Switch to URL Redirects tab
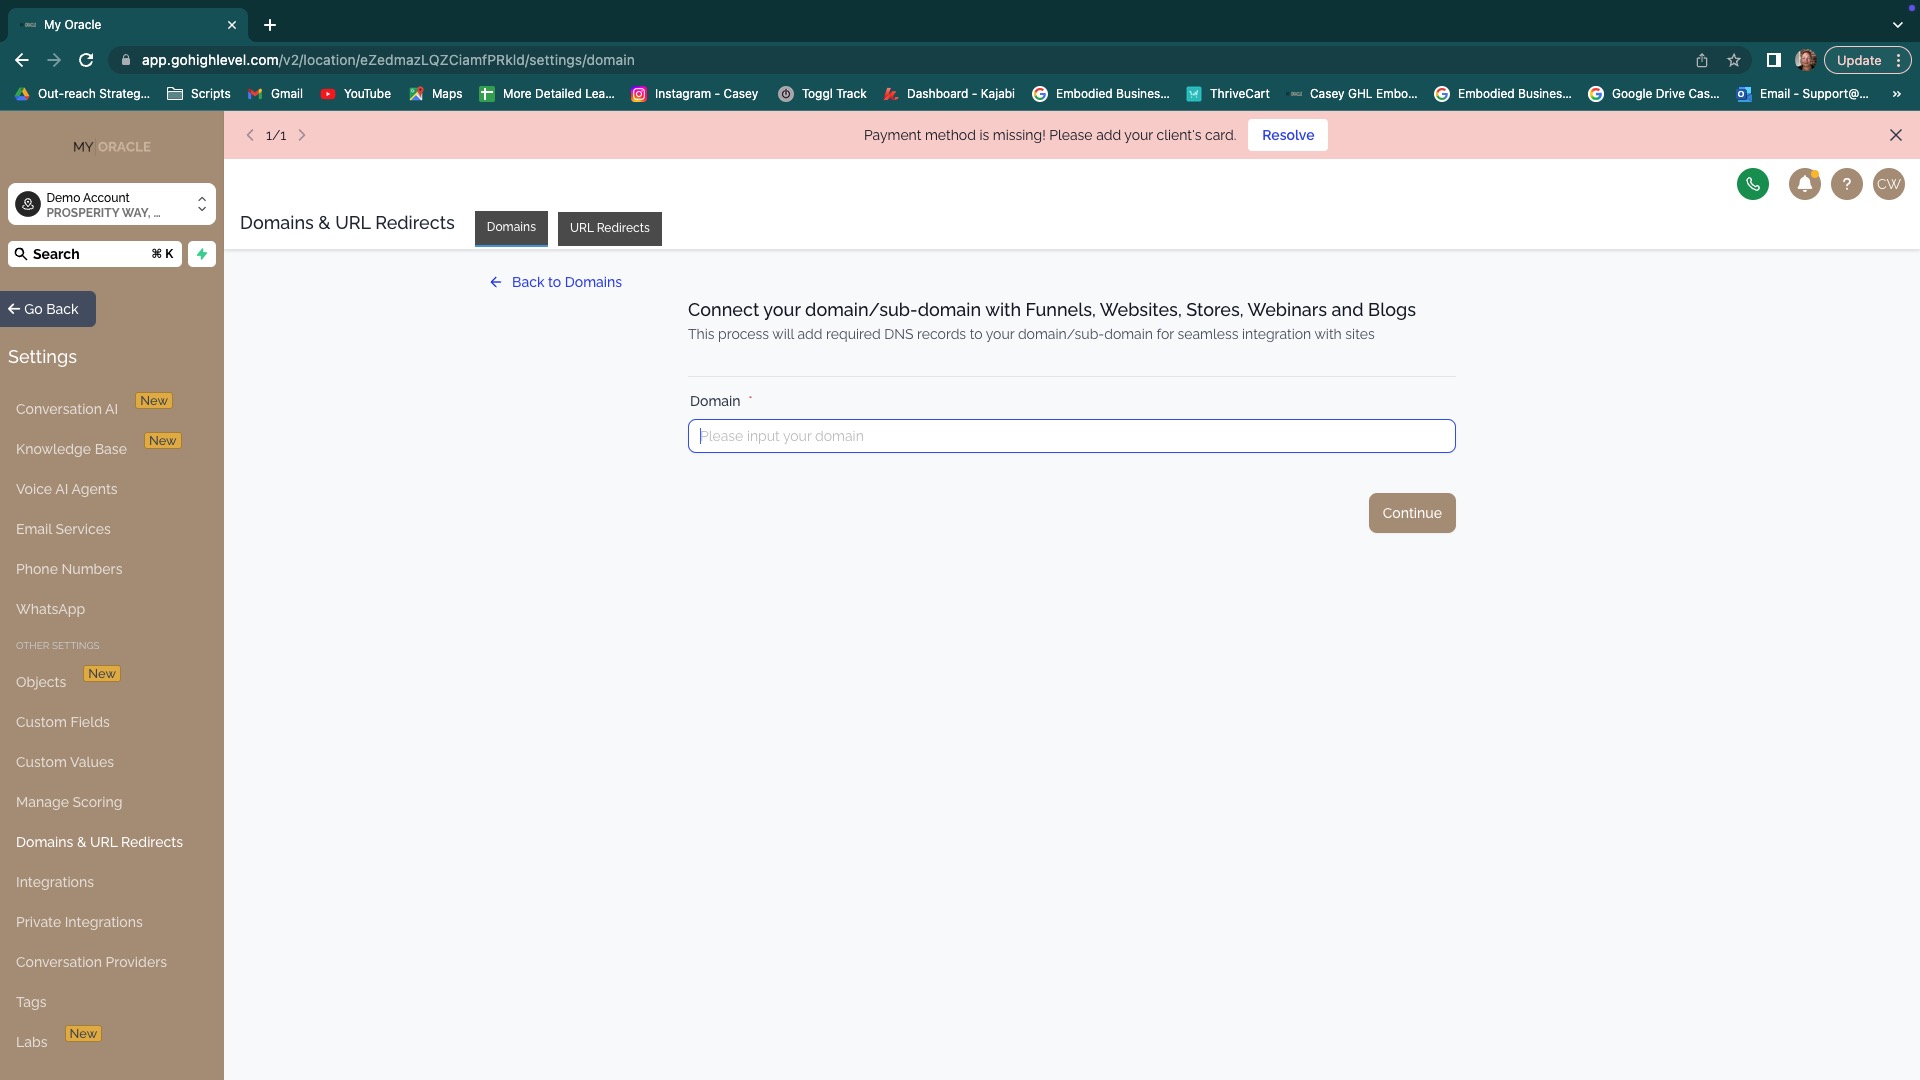The image size is (1920, 1080). [609, 228]
